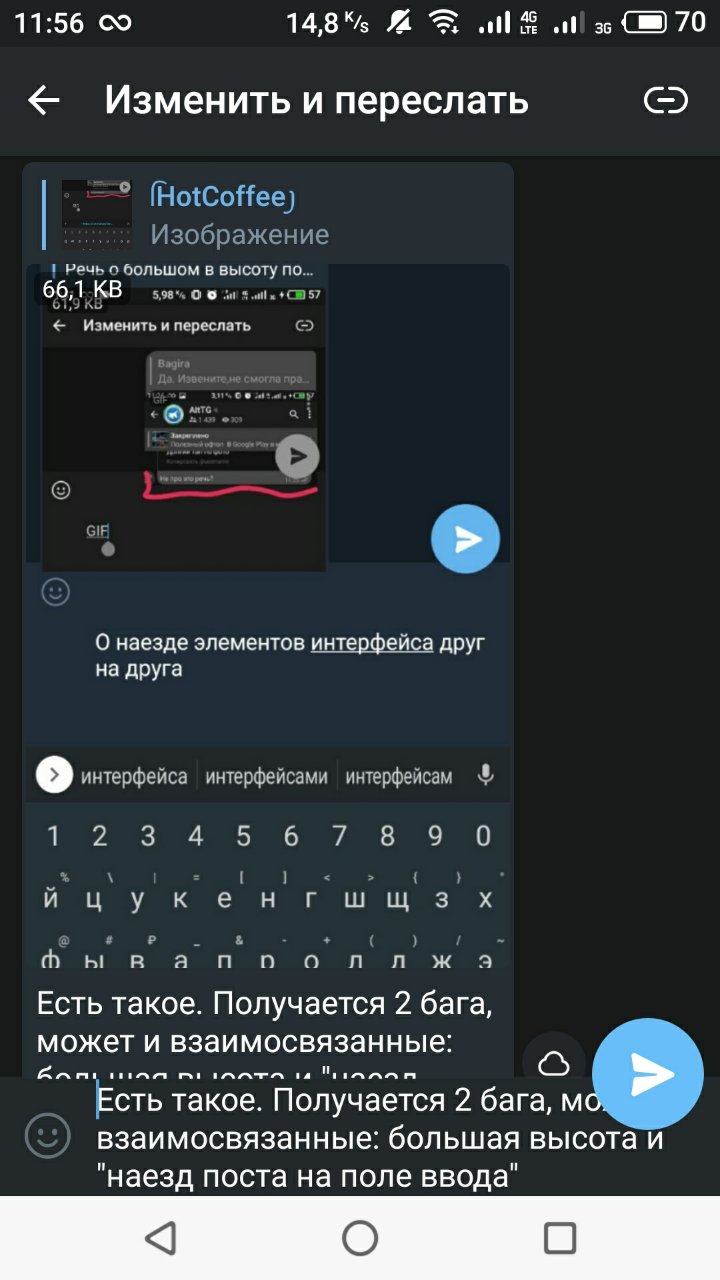
Task: Tap the smiley icon under the screenshot
Action: pos(56,592)
